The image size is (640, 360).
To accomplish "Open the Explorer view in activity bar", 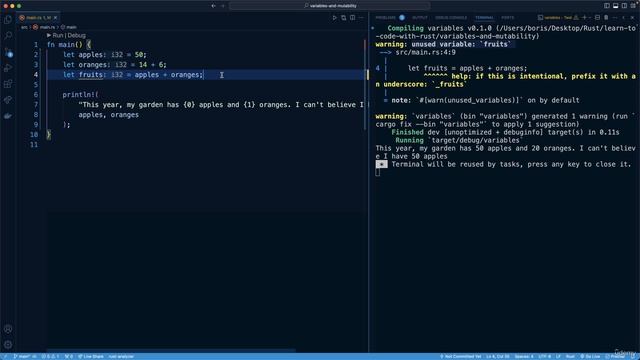I will tap(8, 20).
